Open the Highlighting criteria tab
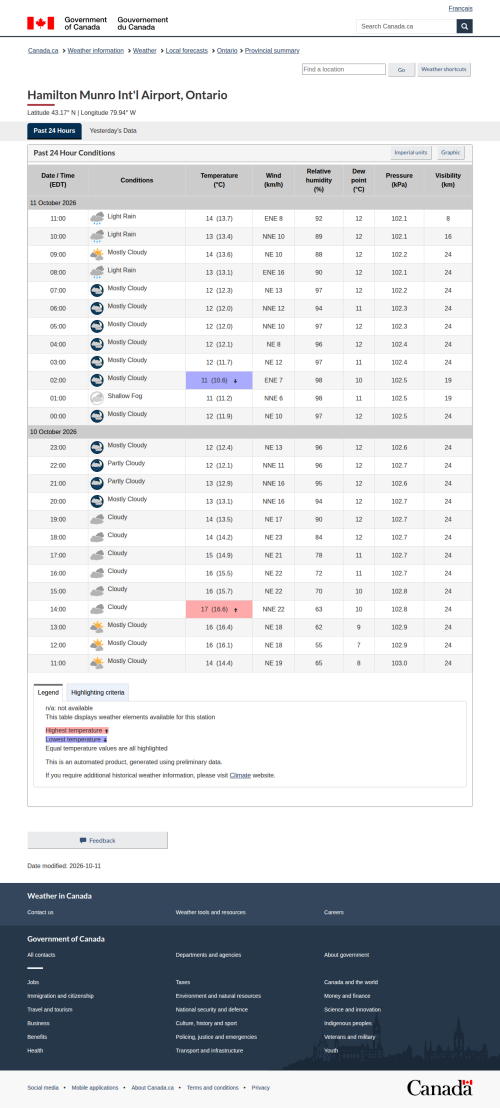This screenshot has height=1108, width=500. (97, 692)
